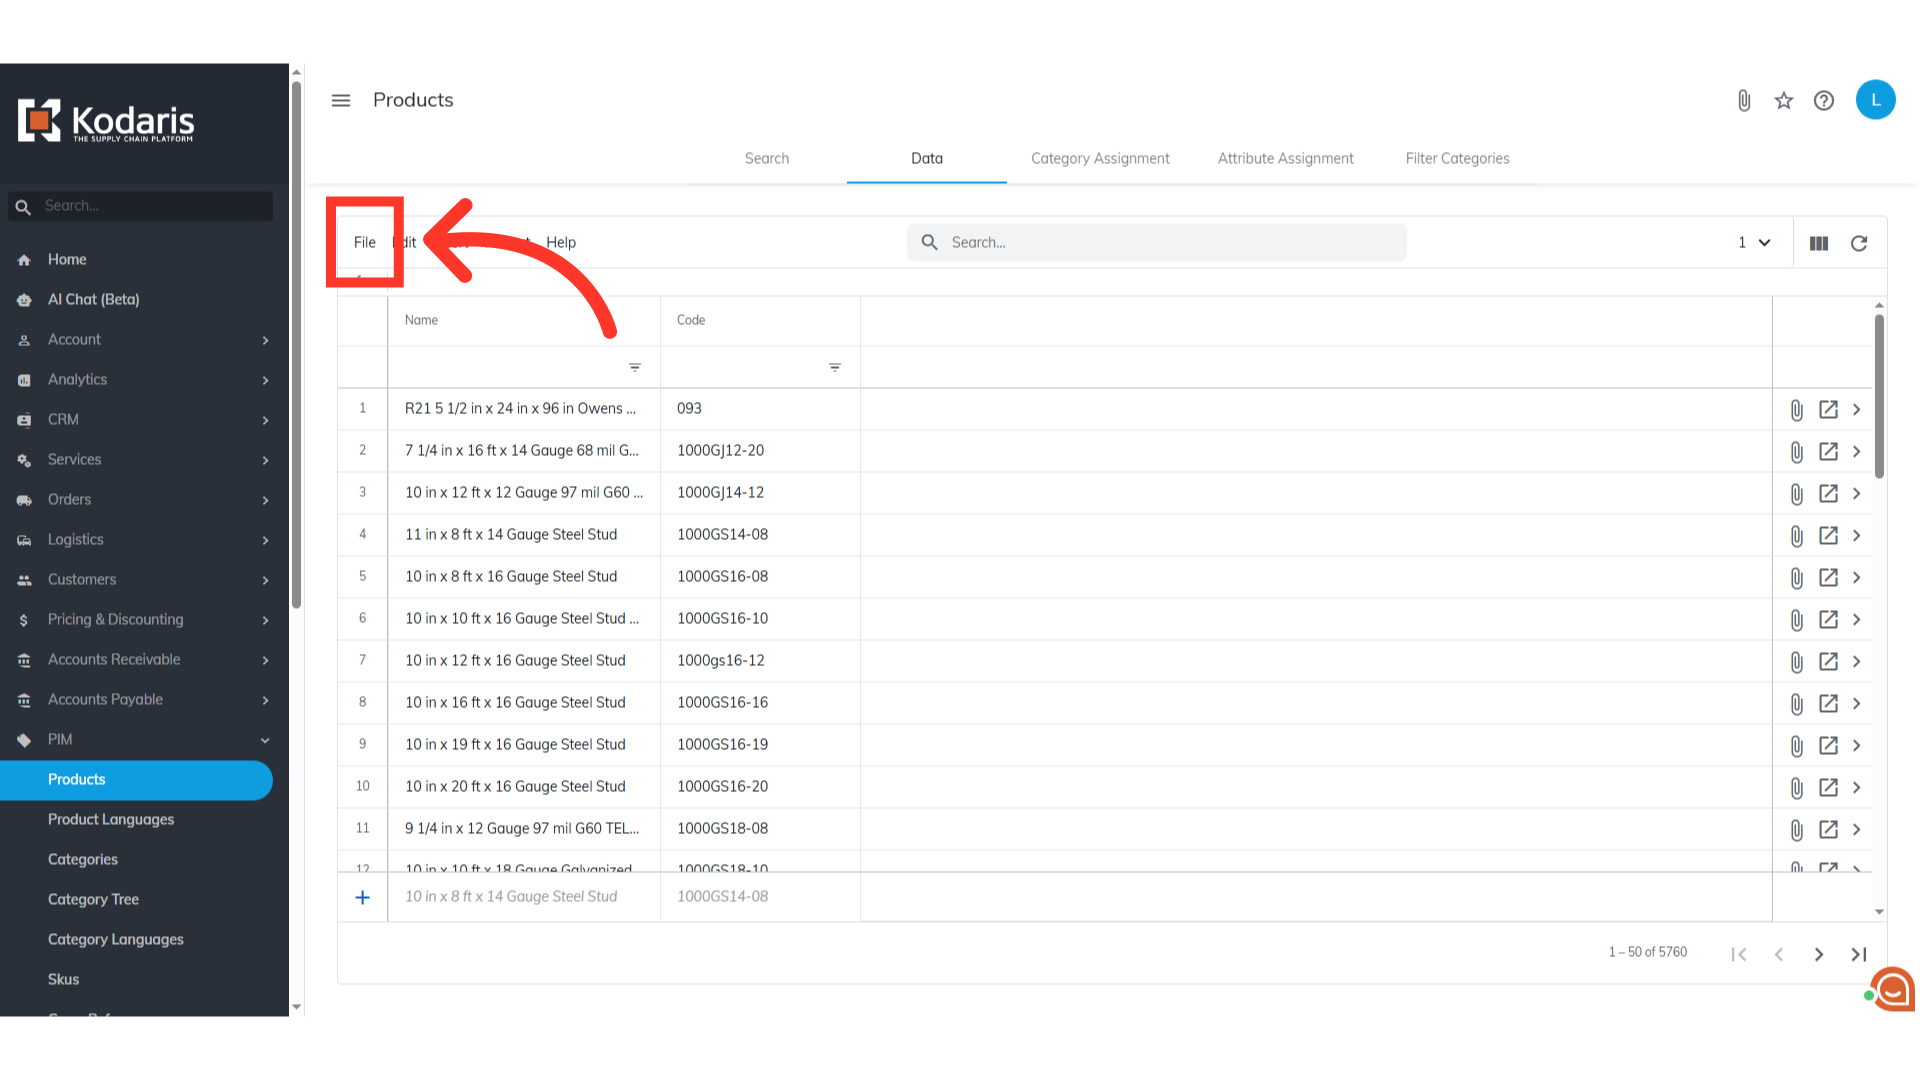The width and height of the screenshot is (1920, 1080).
Task: Switch to the Category Assignment tab
Action: (x=1100, y=158)
